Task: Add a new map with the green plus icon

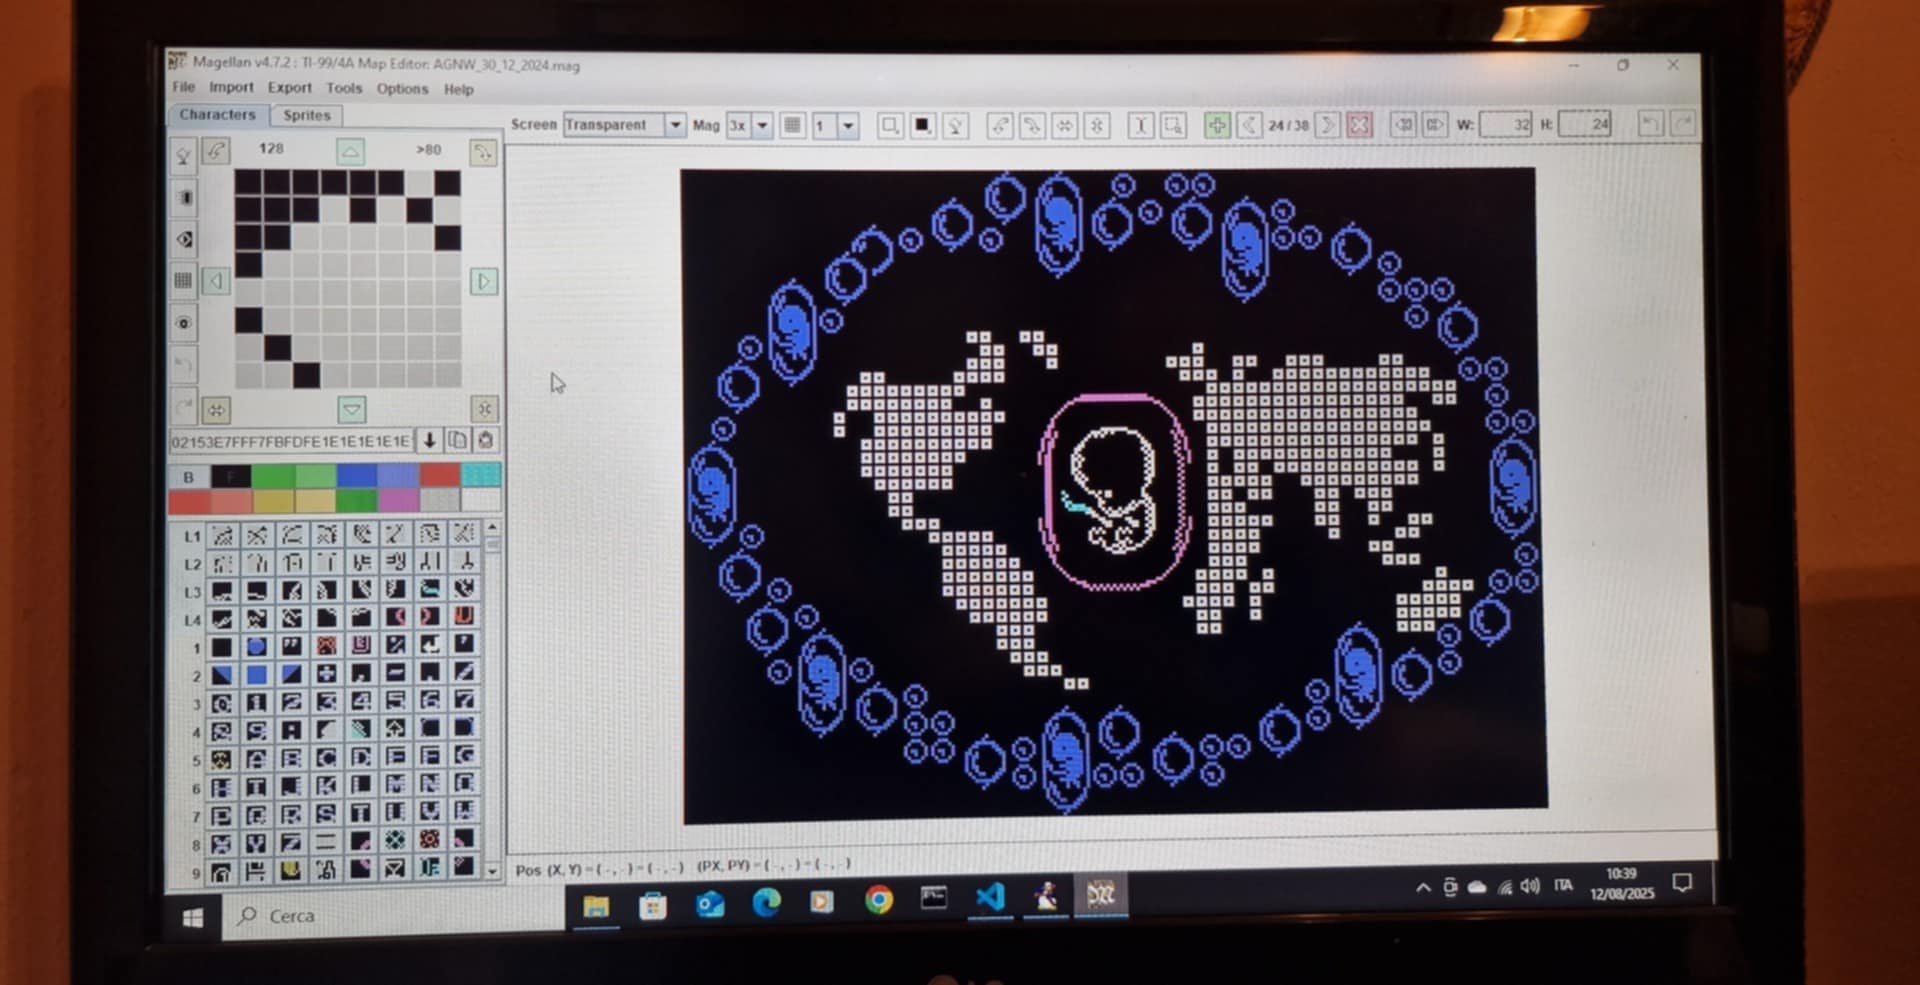Action: [x=1217, y=125]
